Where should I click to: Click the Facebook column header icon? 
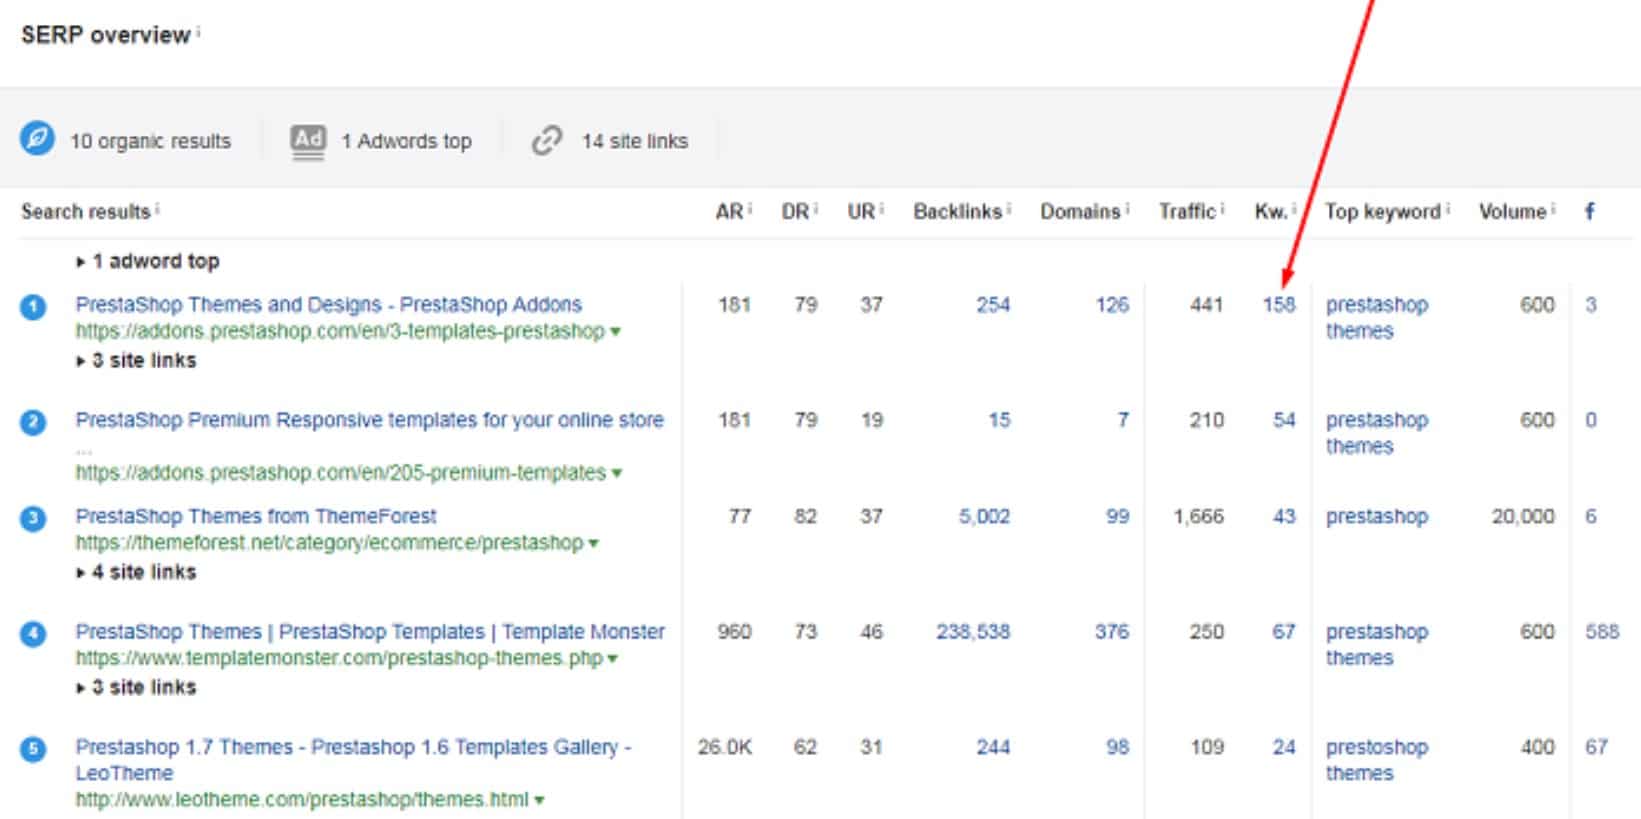[x=1589, y=211]
